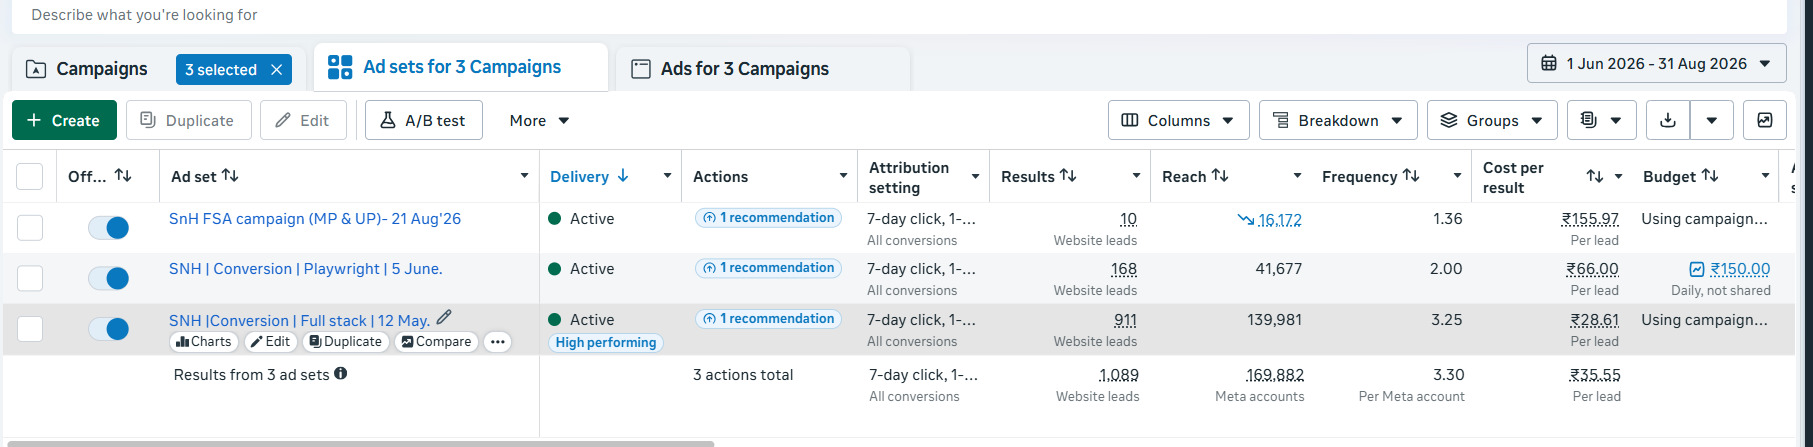
Task: Toggle off the Full stack 12 May ad set
Action: pos(108,329)
